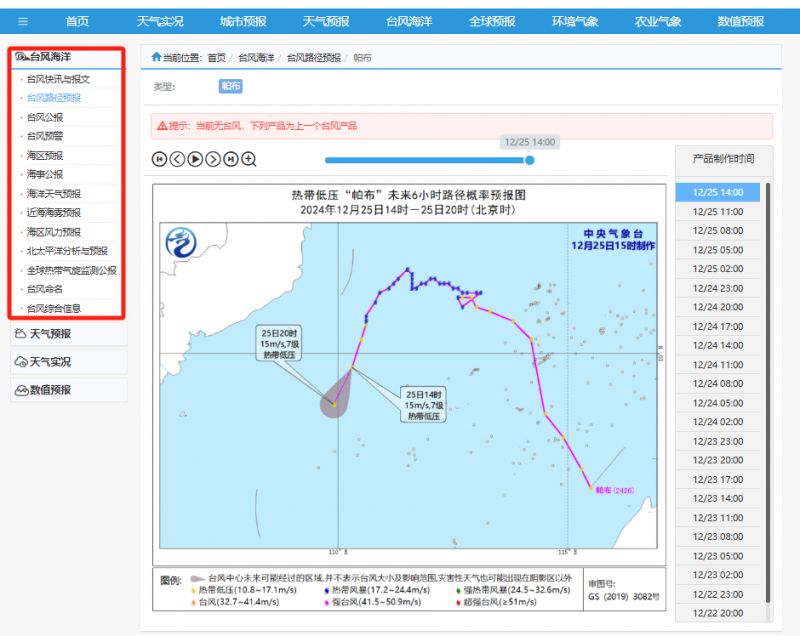Open 北太平洋分析与预报 sidebar link
Viewport: 800px width, 636px height.
click(67, 251)
